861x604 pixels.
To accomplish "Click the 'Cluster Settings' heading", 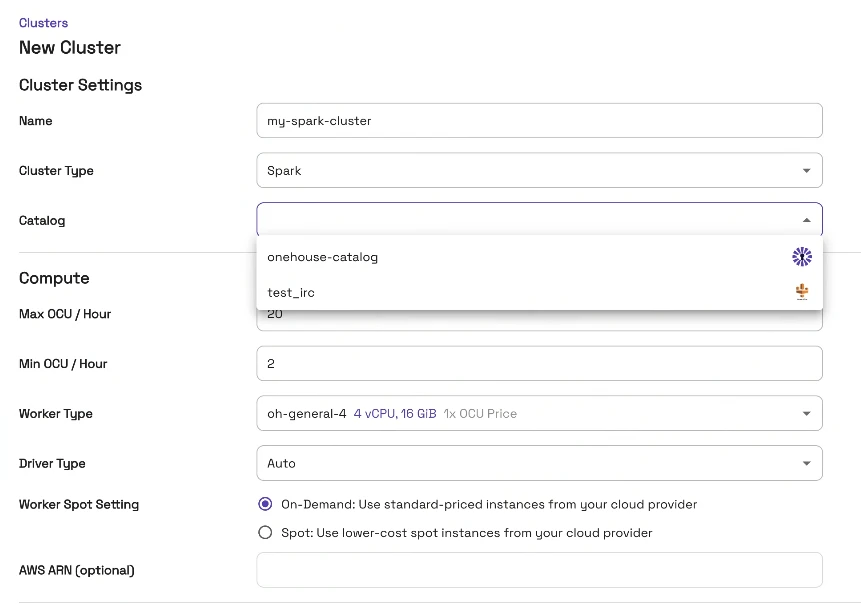I will click(x=80, y=85).
